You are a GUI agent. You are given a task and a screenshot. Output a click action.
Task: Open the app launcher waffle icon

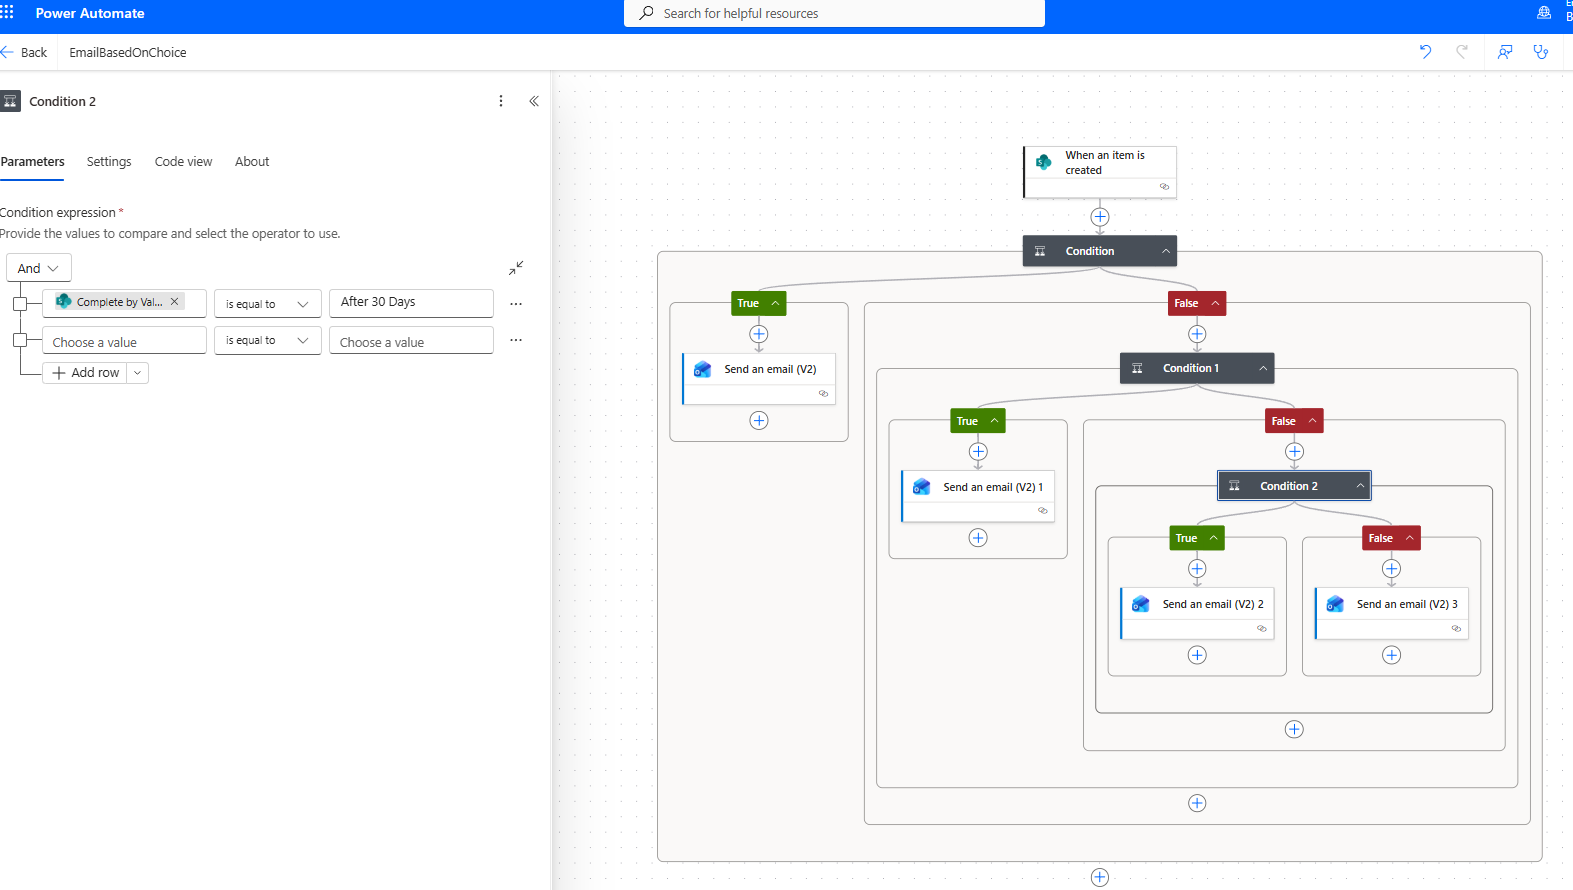(7, 13)
